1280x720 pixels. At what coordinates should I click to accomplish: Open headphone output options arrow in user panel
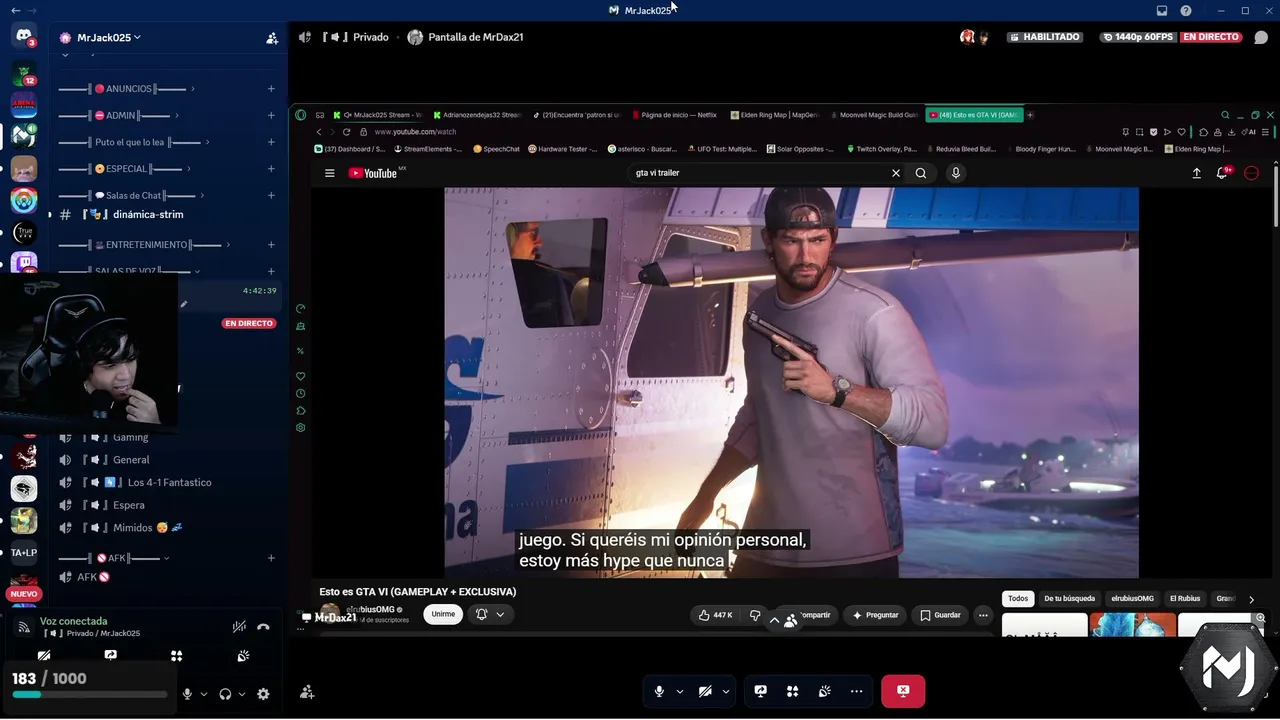pyautogui.click(x=242, y=694)
